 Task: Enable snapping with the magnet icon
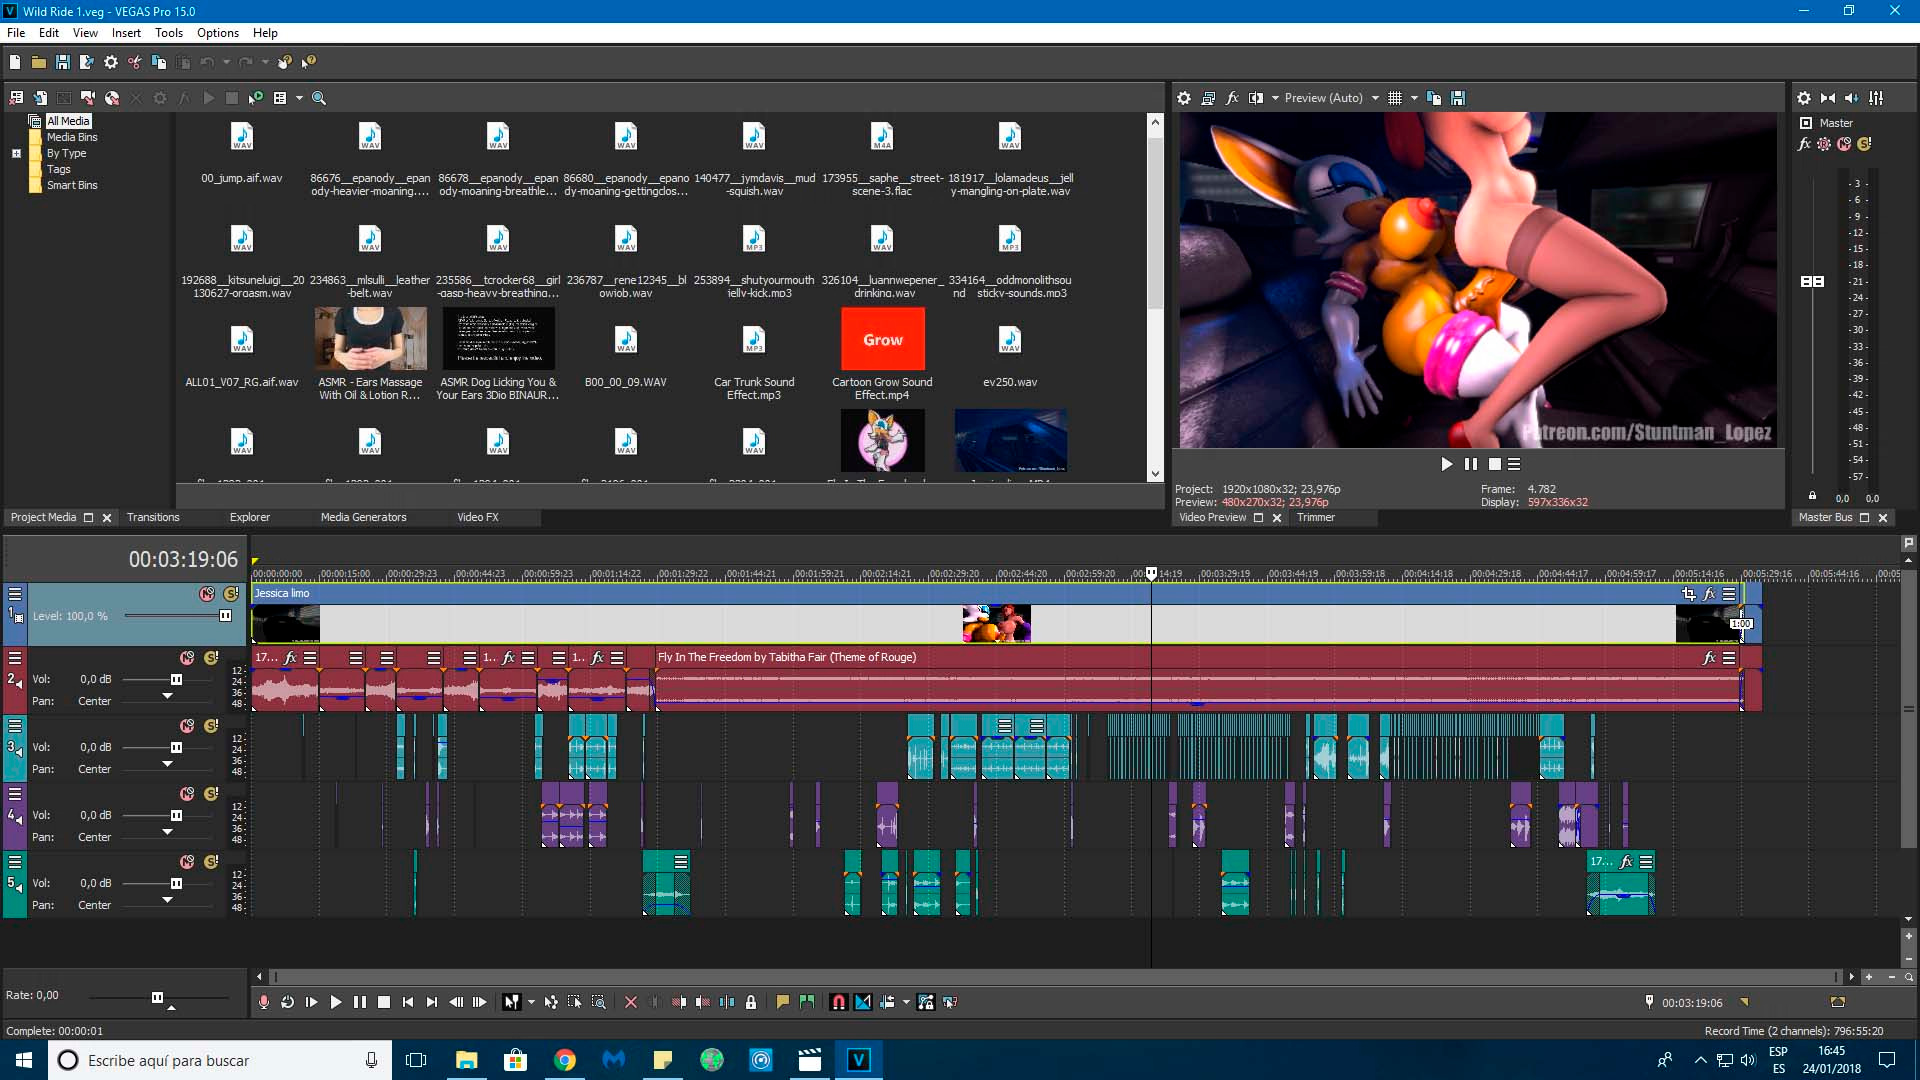coord(838,1002)
